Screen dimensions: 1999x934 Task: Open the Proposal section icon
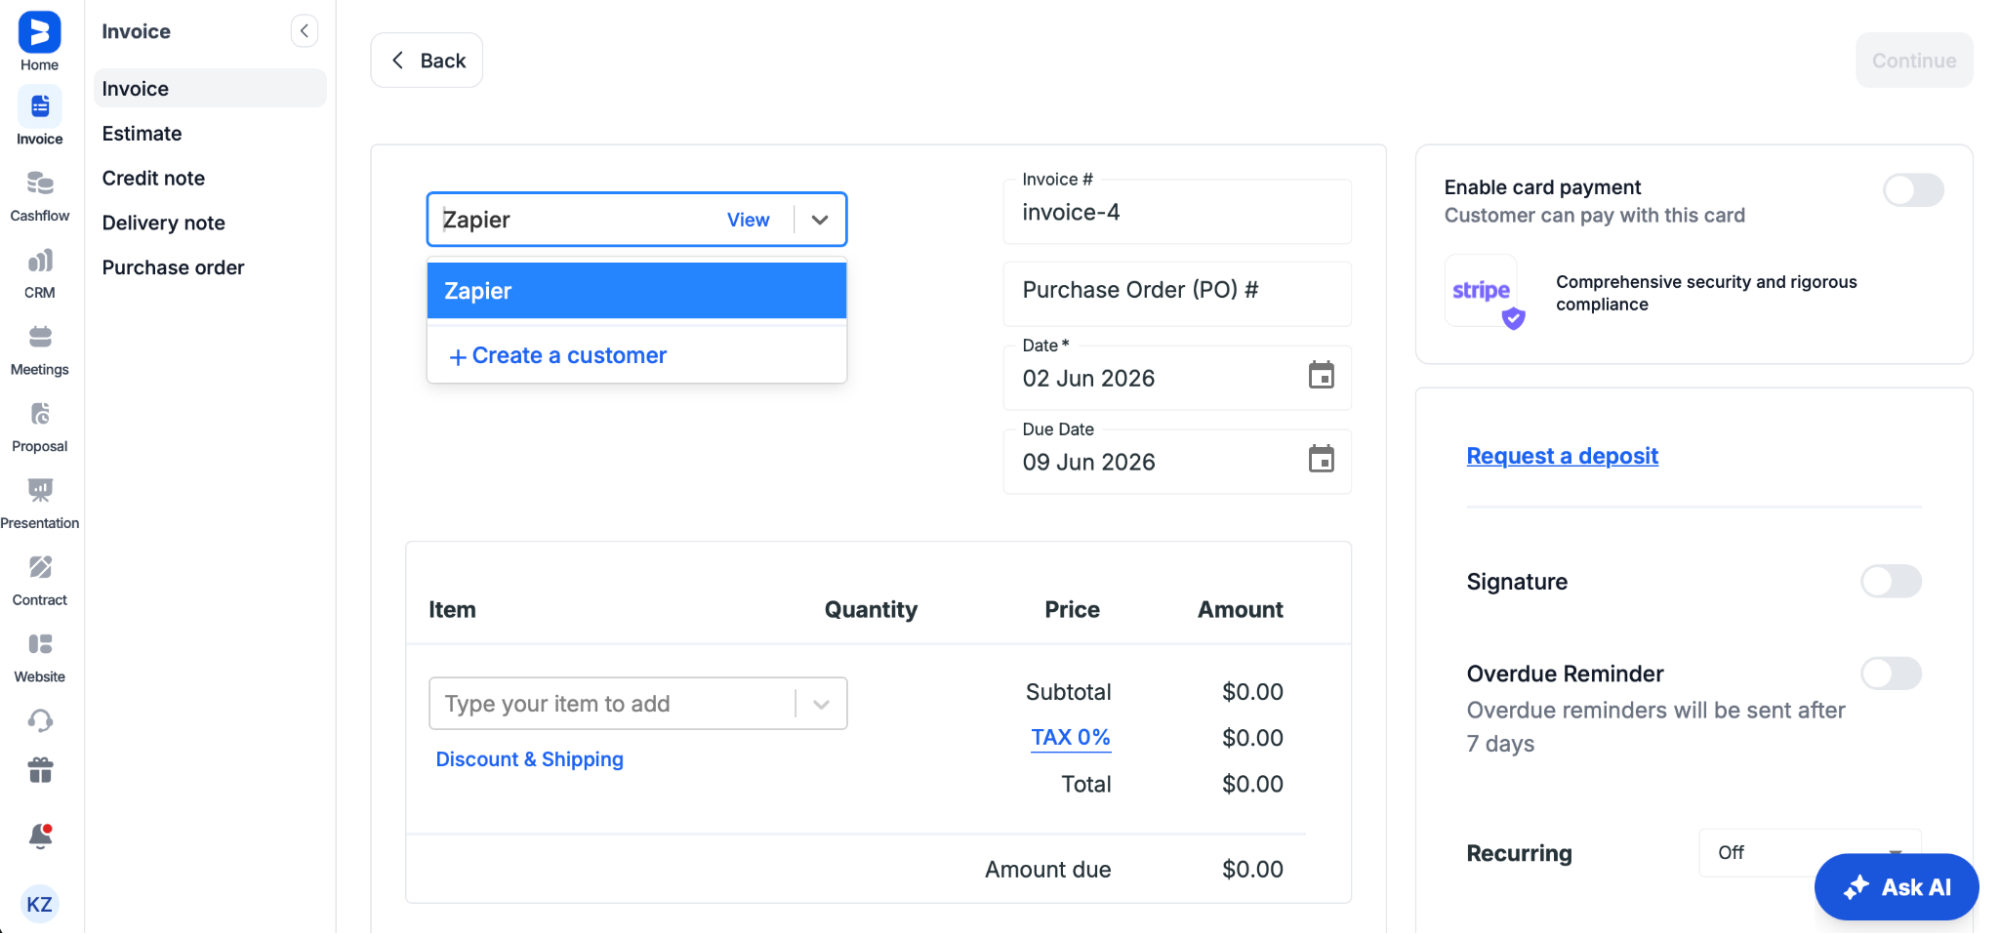coord(40,414)
